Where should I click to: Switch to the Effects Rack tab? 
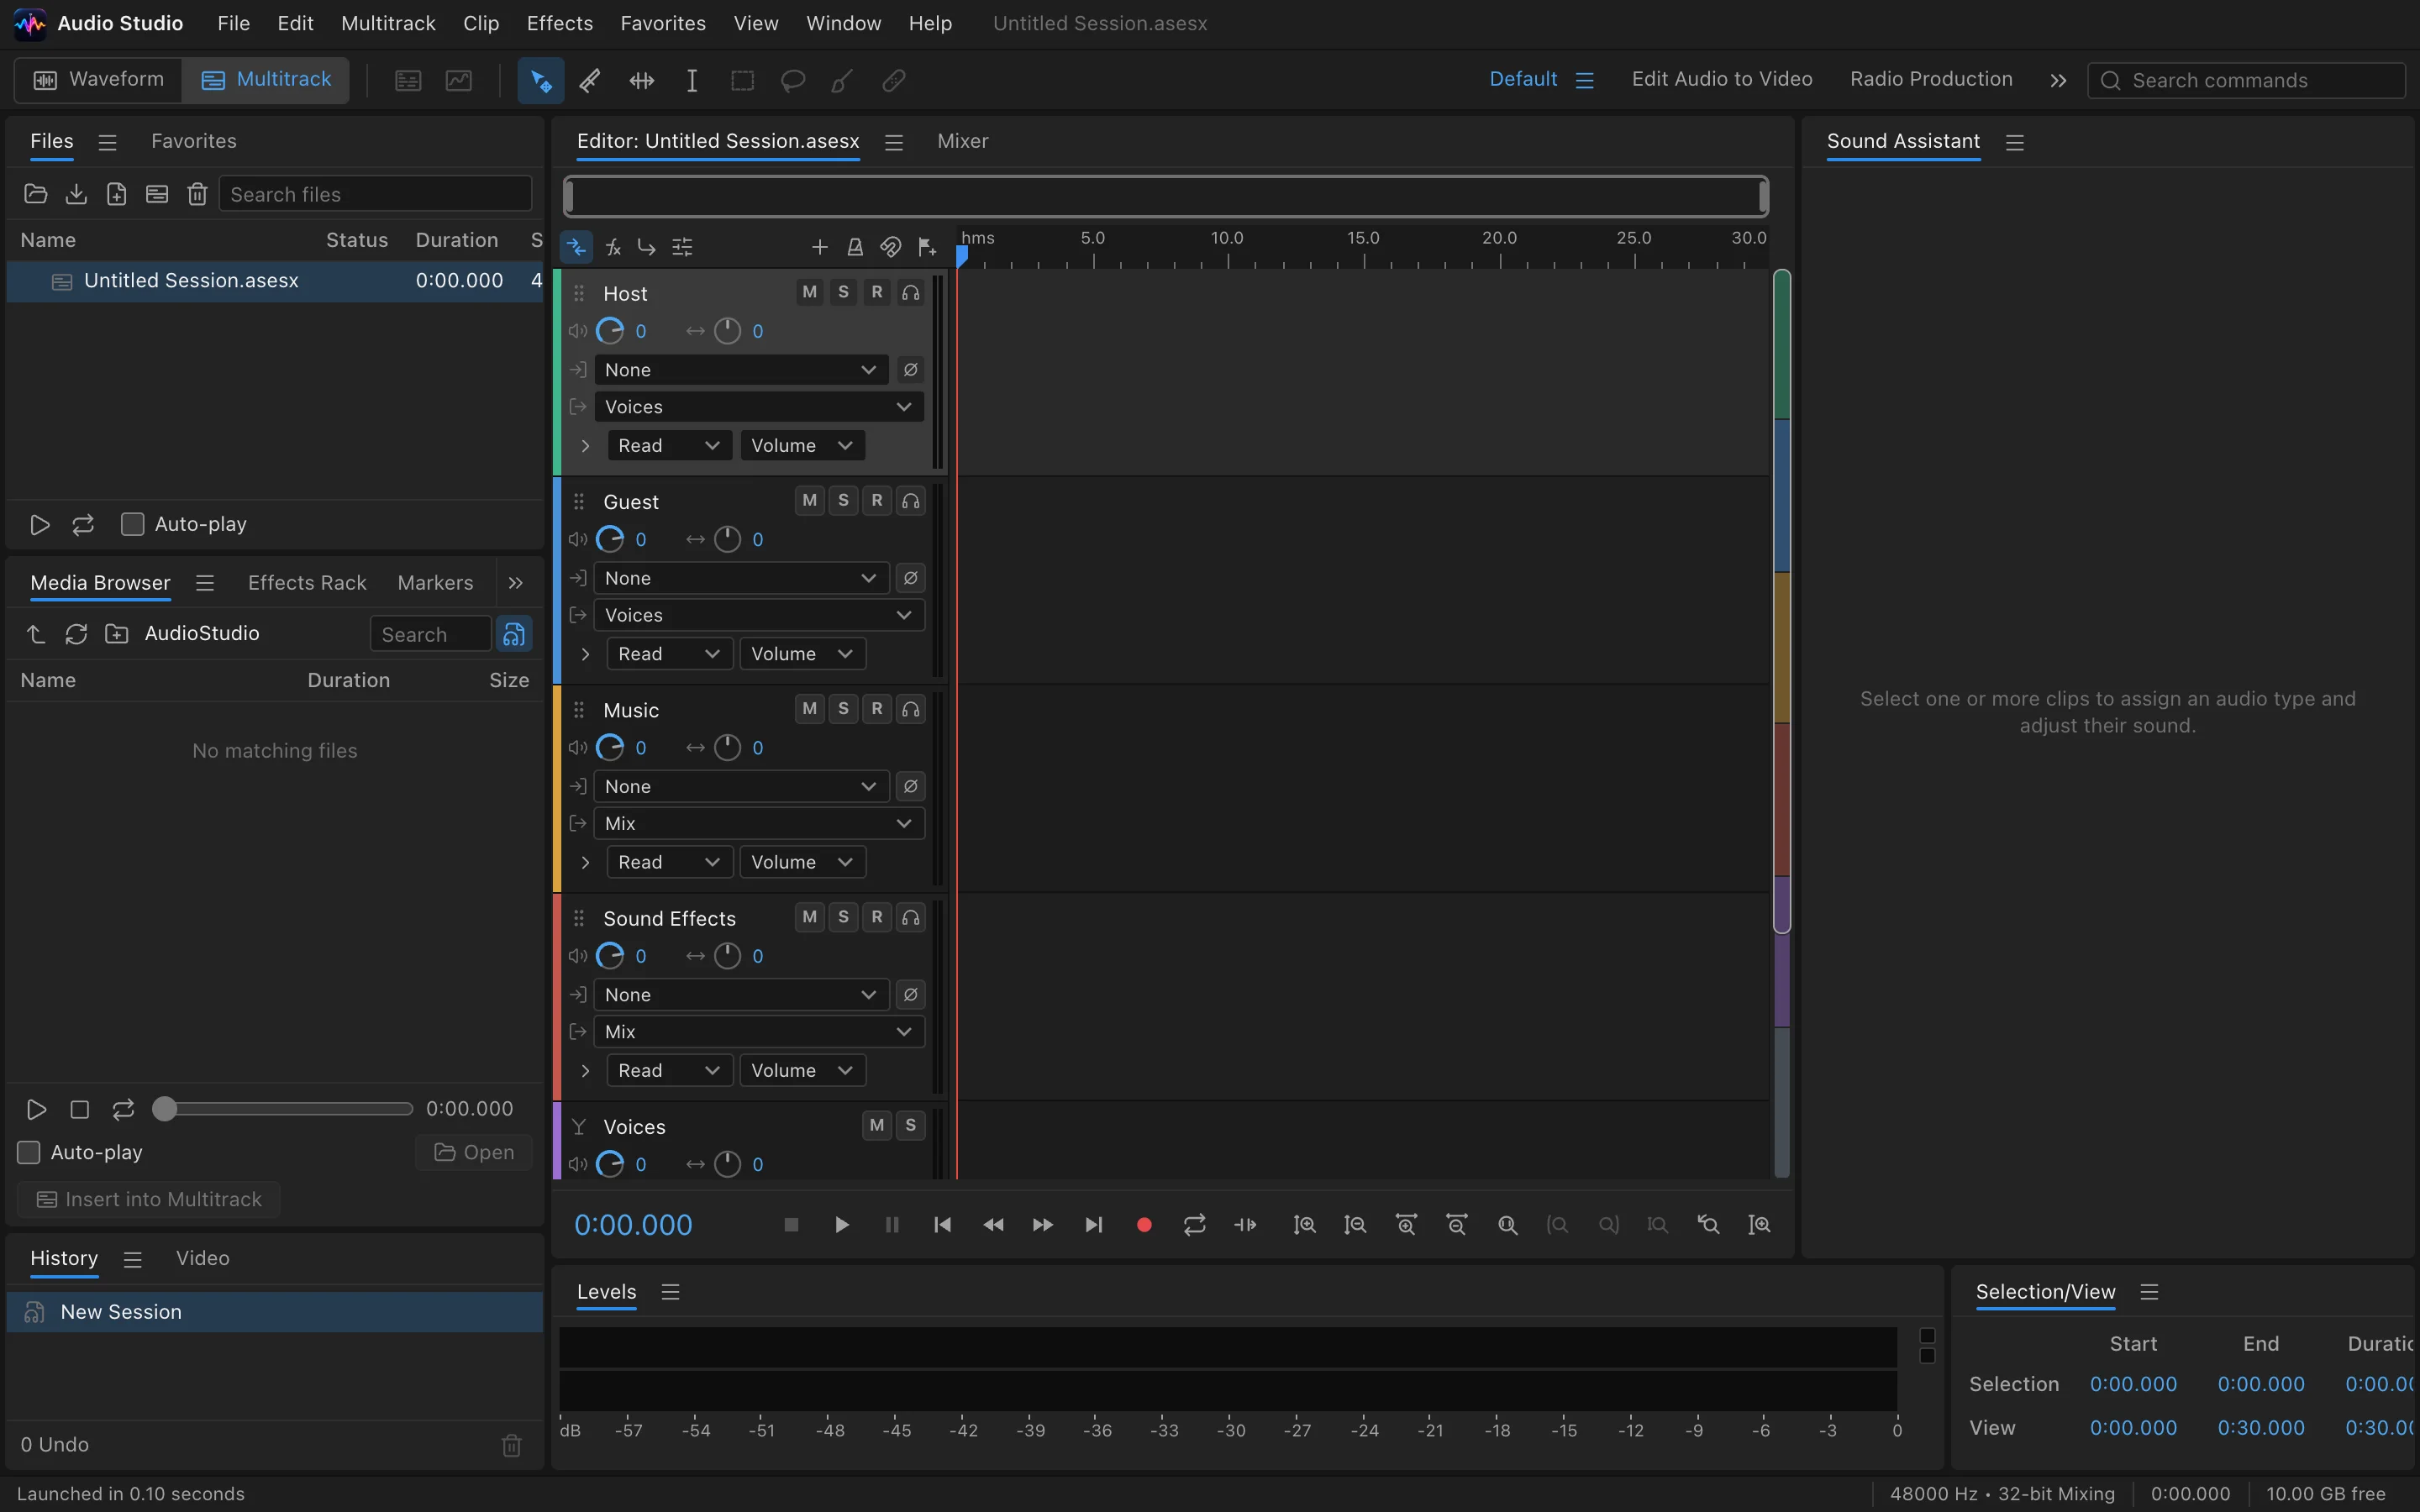click(307, 583)
